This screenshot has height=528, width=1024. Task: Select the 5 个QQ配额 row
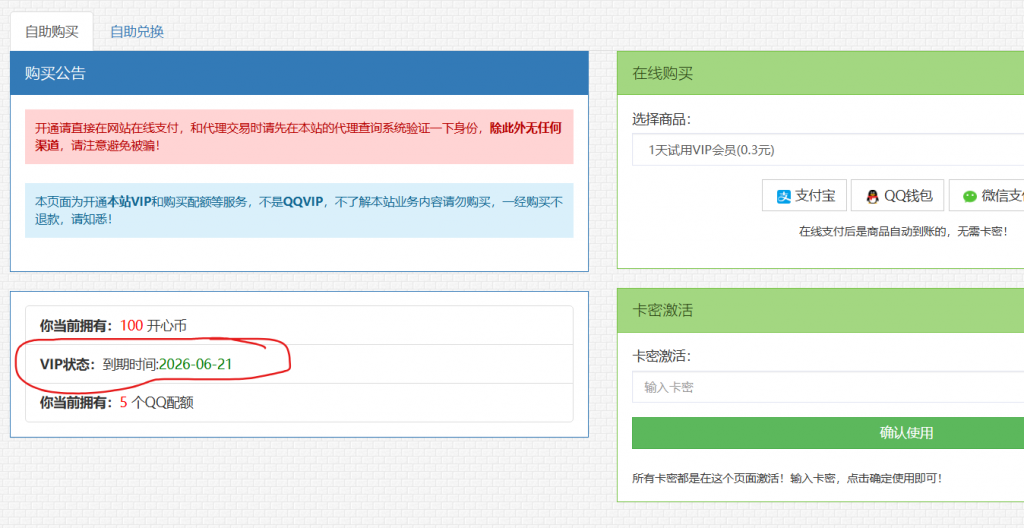point(299,403)
